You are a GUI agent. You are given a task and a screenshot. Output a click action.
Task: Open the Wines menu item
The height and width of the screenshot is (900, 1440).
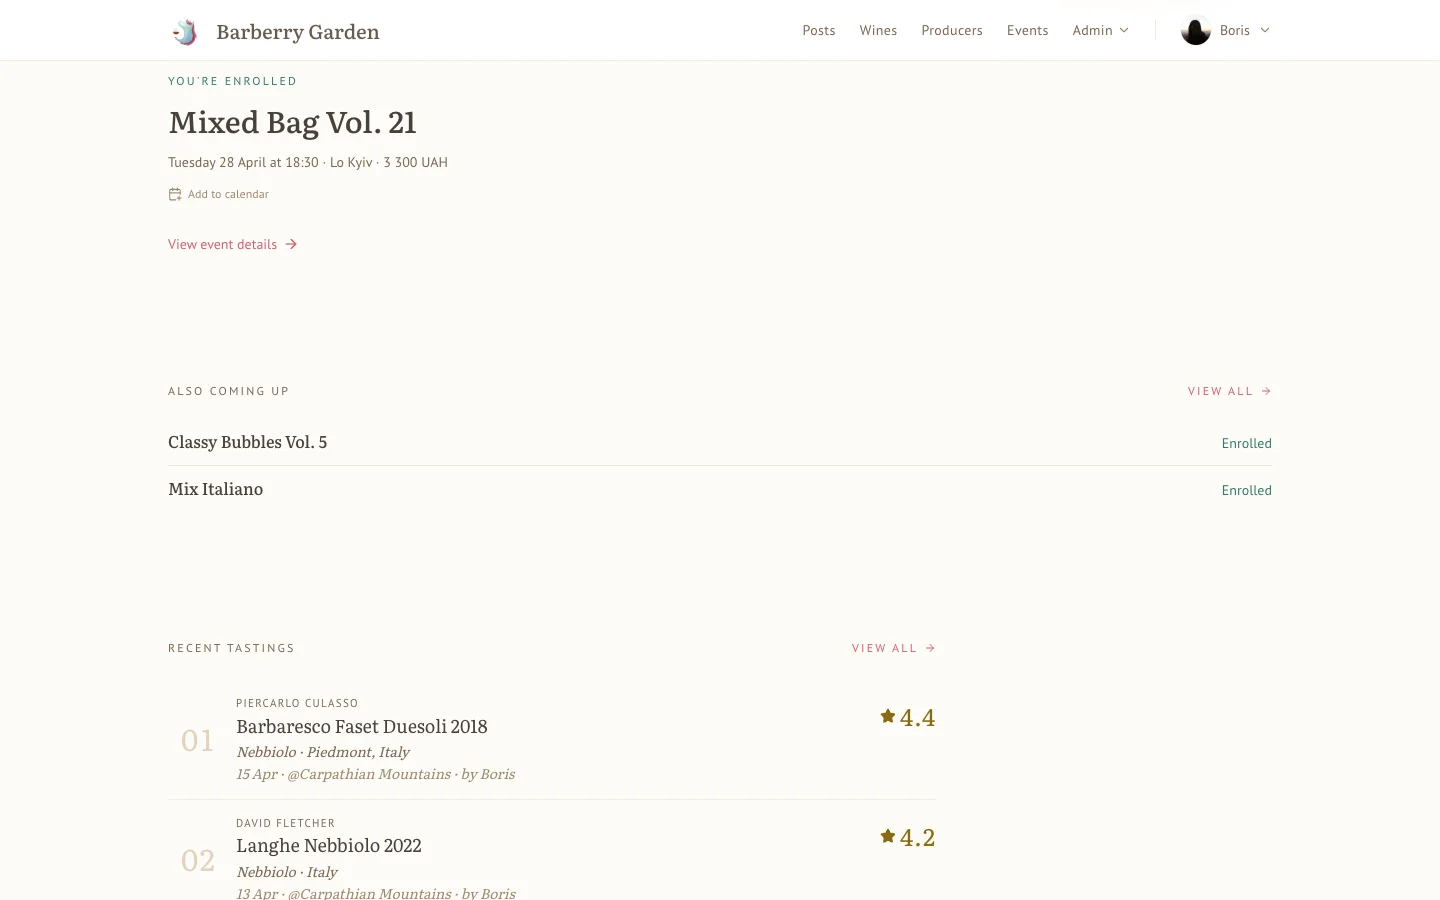pyautogui.click(x=878, y=30)
